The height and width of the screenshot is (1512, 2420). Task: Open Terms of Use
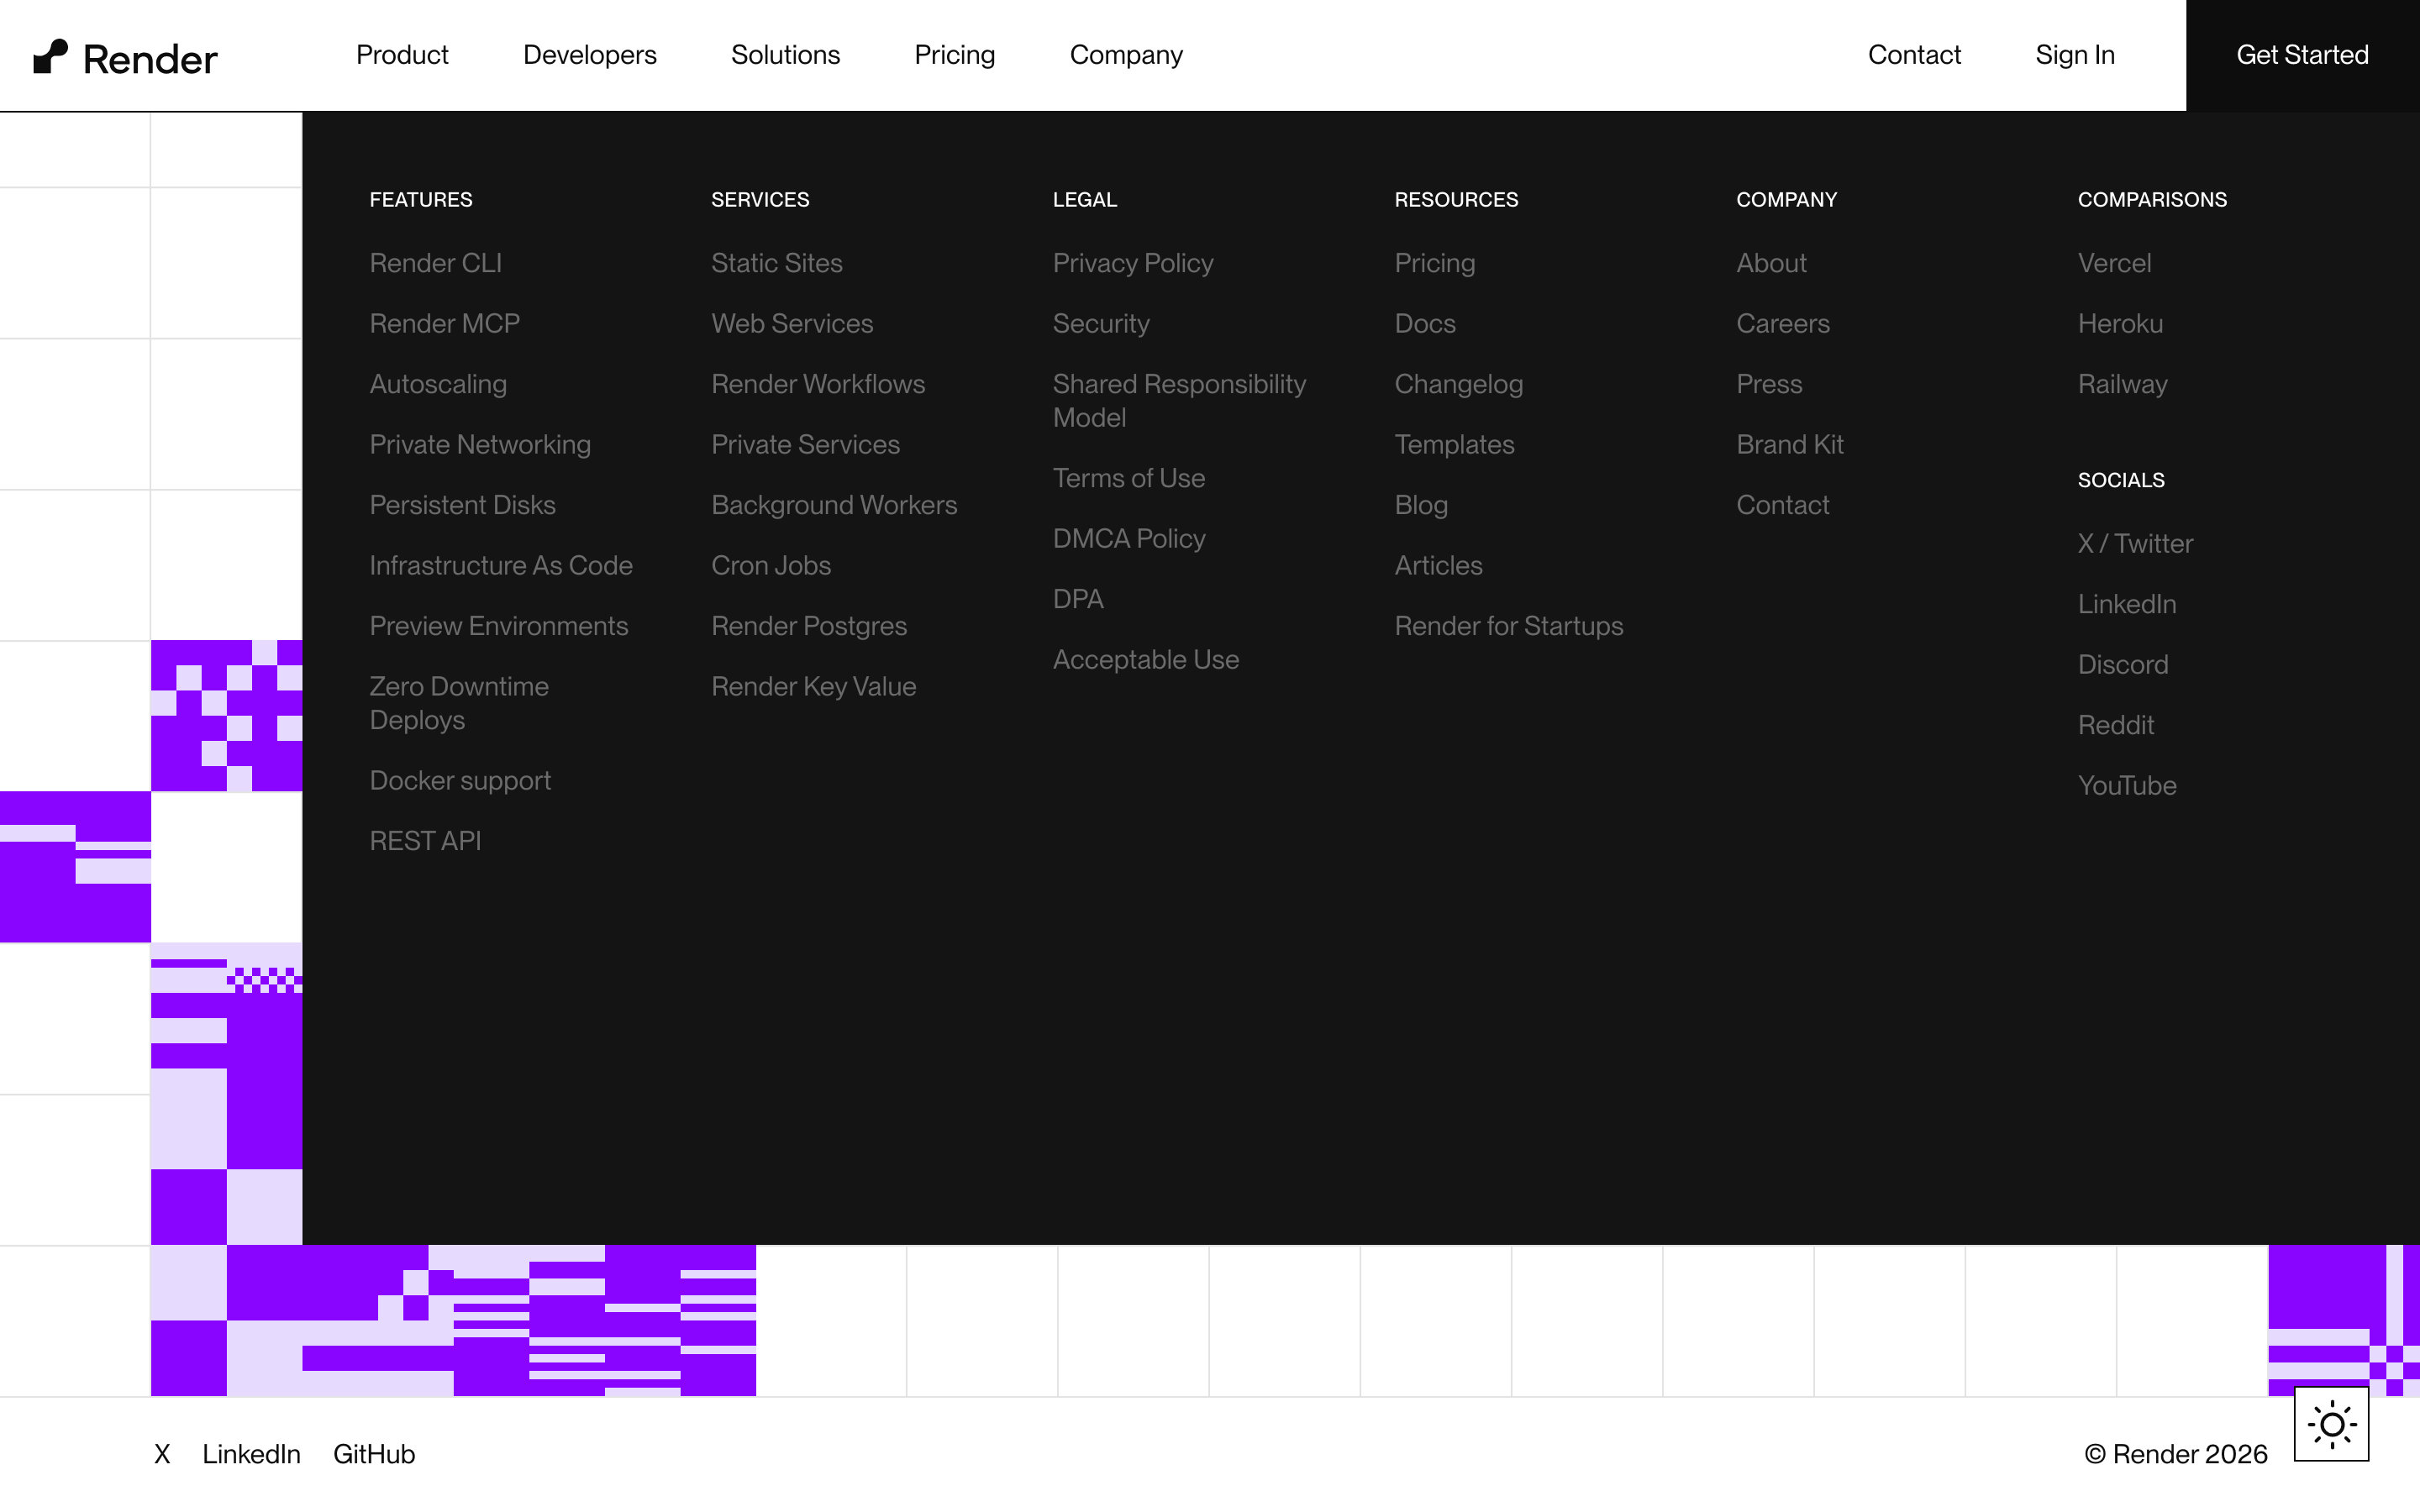[x=1129, y=478]
